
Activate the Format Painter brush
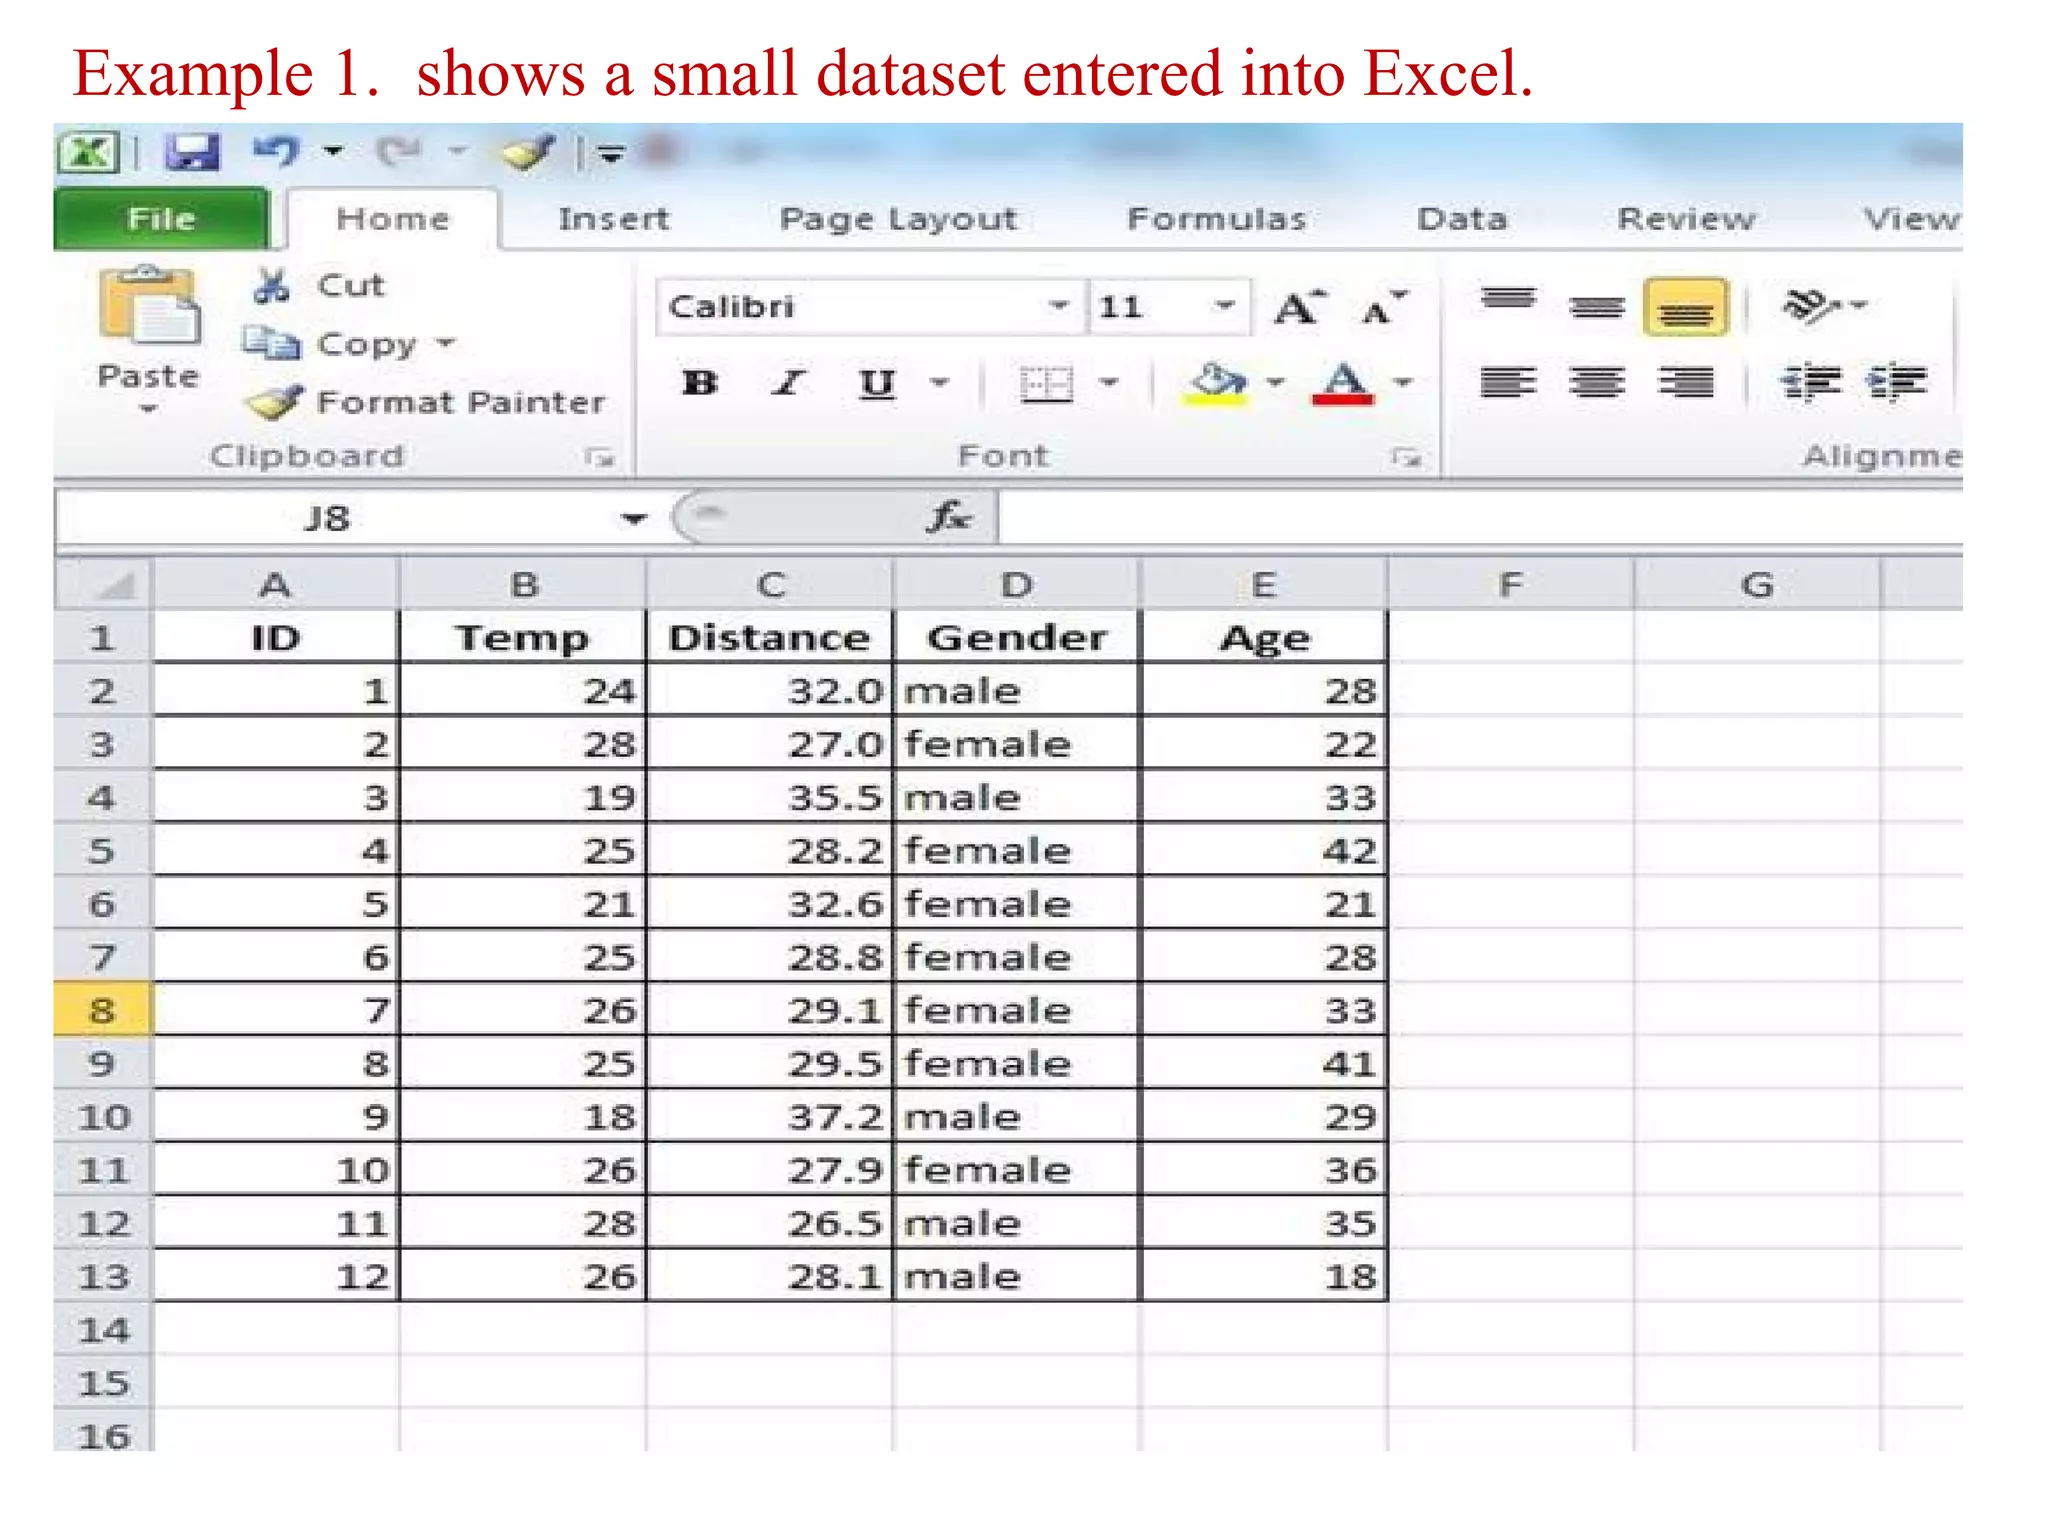point(274,403)
